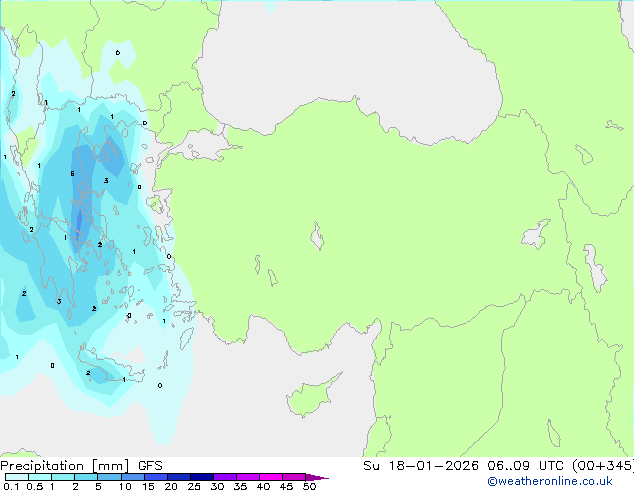This screenshot has height=490, width=634.
Task: Click the '30' legend value label
Action: (217, 486)
